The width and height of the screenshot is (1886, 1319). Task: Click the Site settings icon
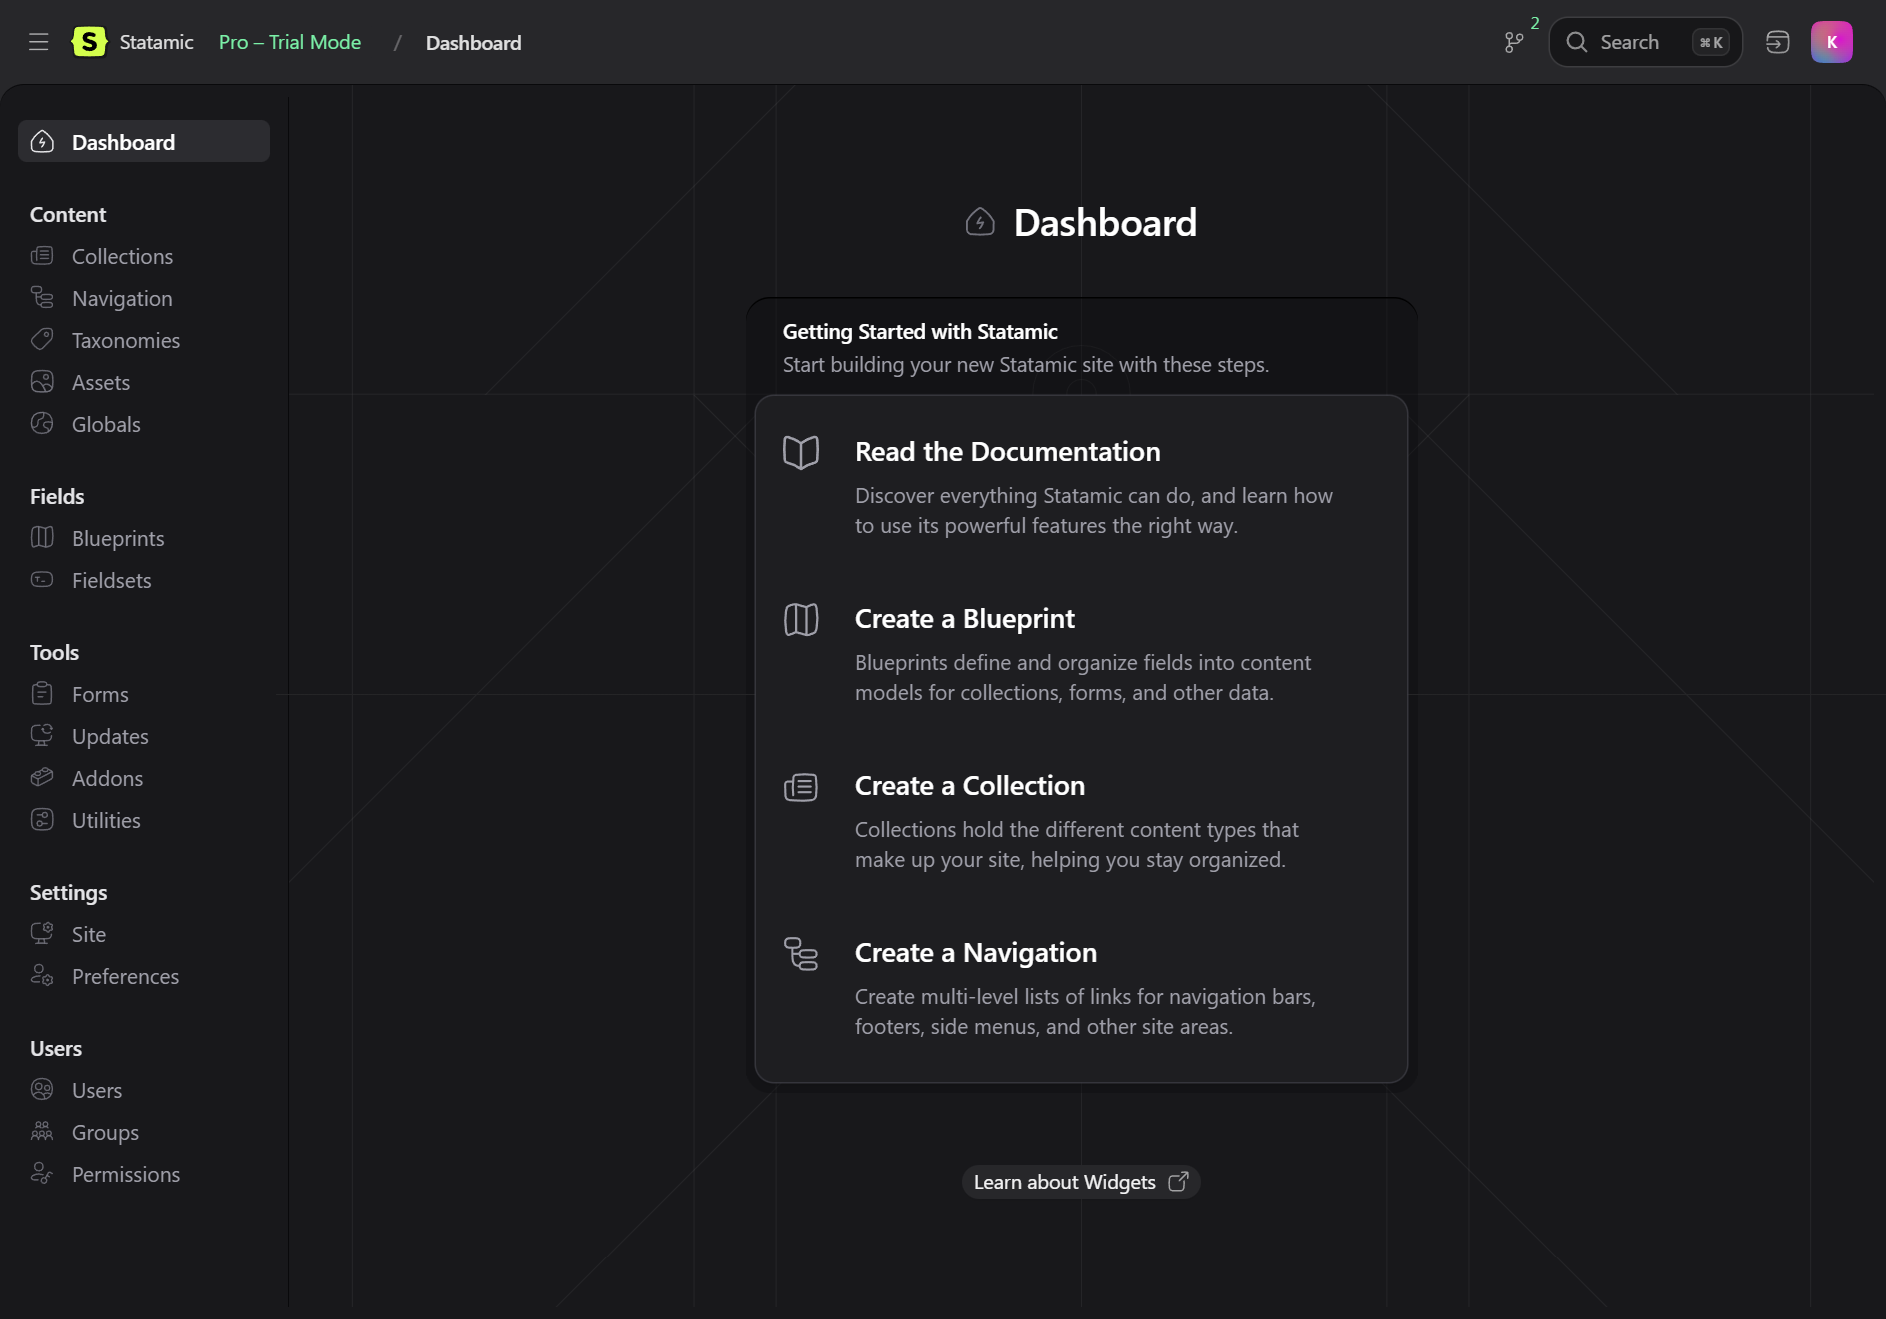42,934
